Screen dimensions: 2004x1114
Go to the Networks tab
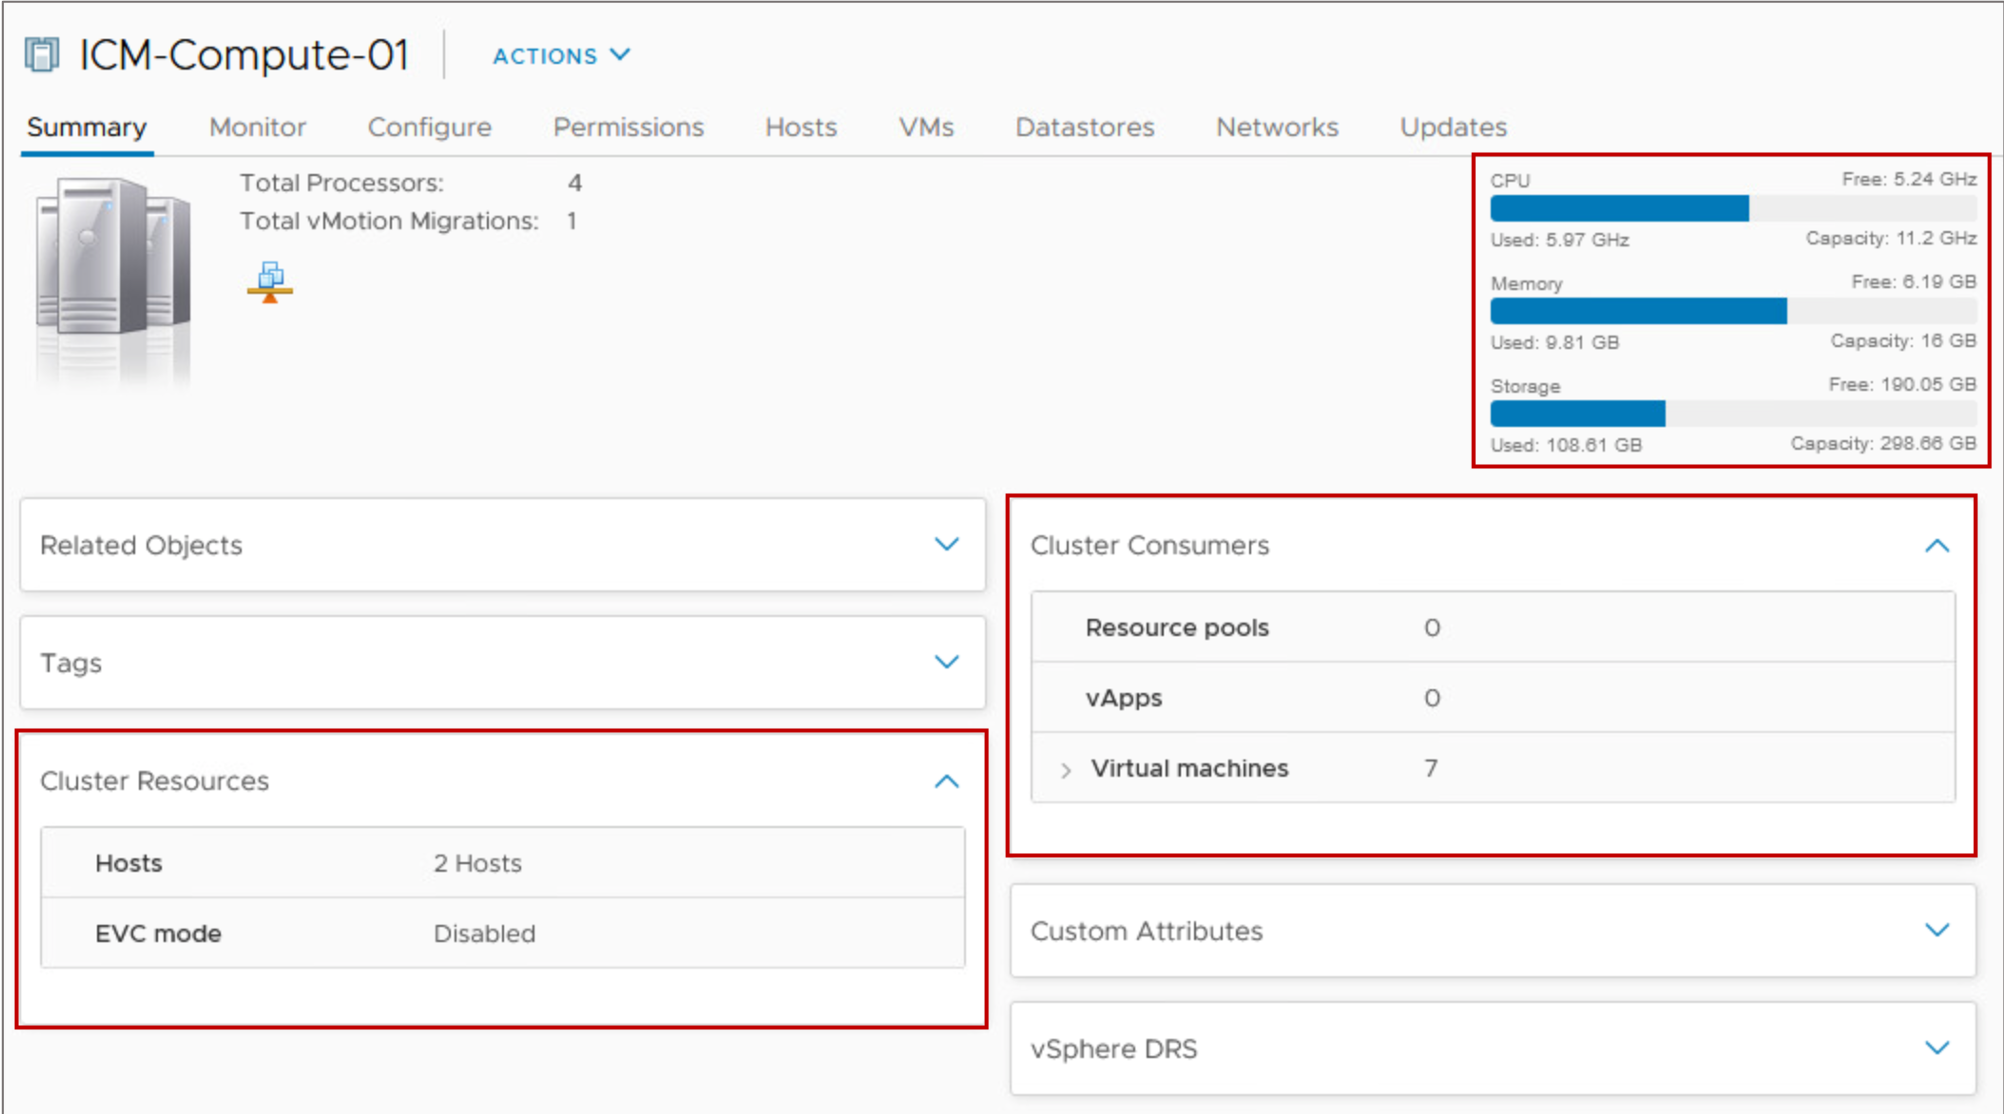click(x=1277, y=127)
